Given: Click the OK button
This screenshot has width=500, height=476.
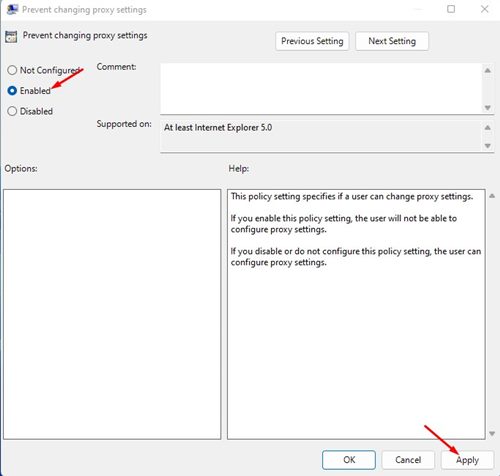Looking at the screenshot, I should click(x=349, y=460).
